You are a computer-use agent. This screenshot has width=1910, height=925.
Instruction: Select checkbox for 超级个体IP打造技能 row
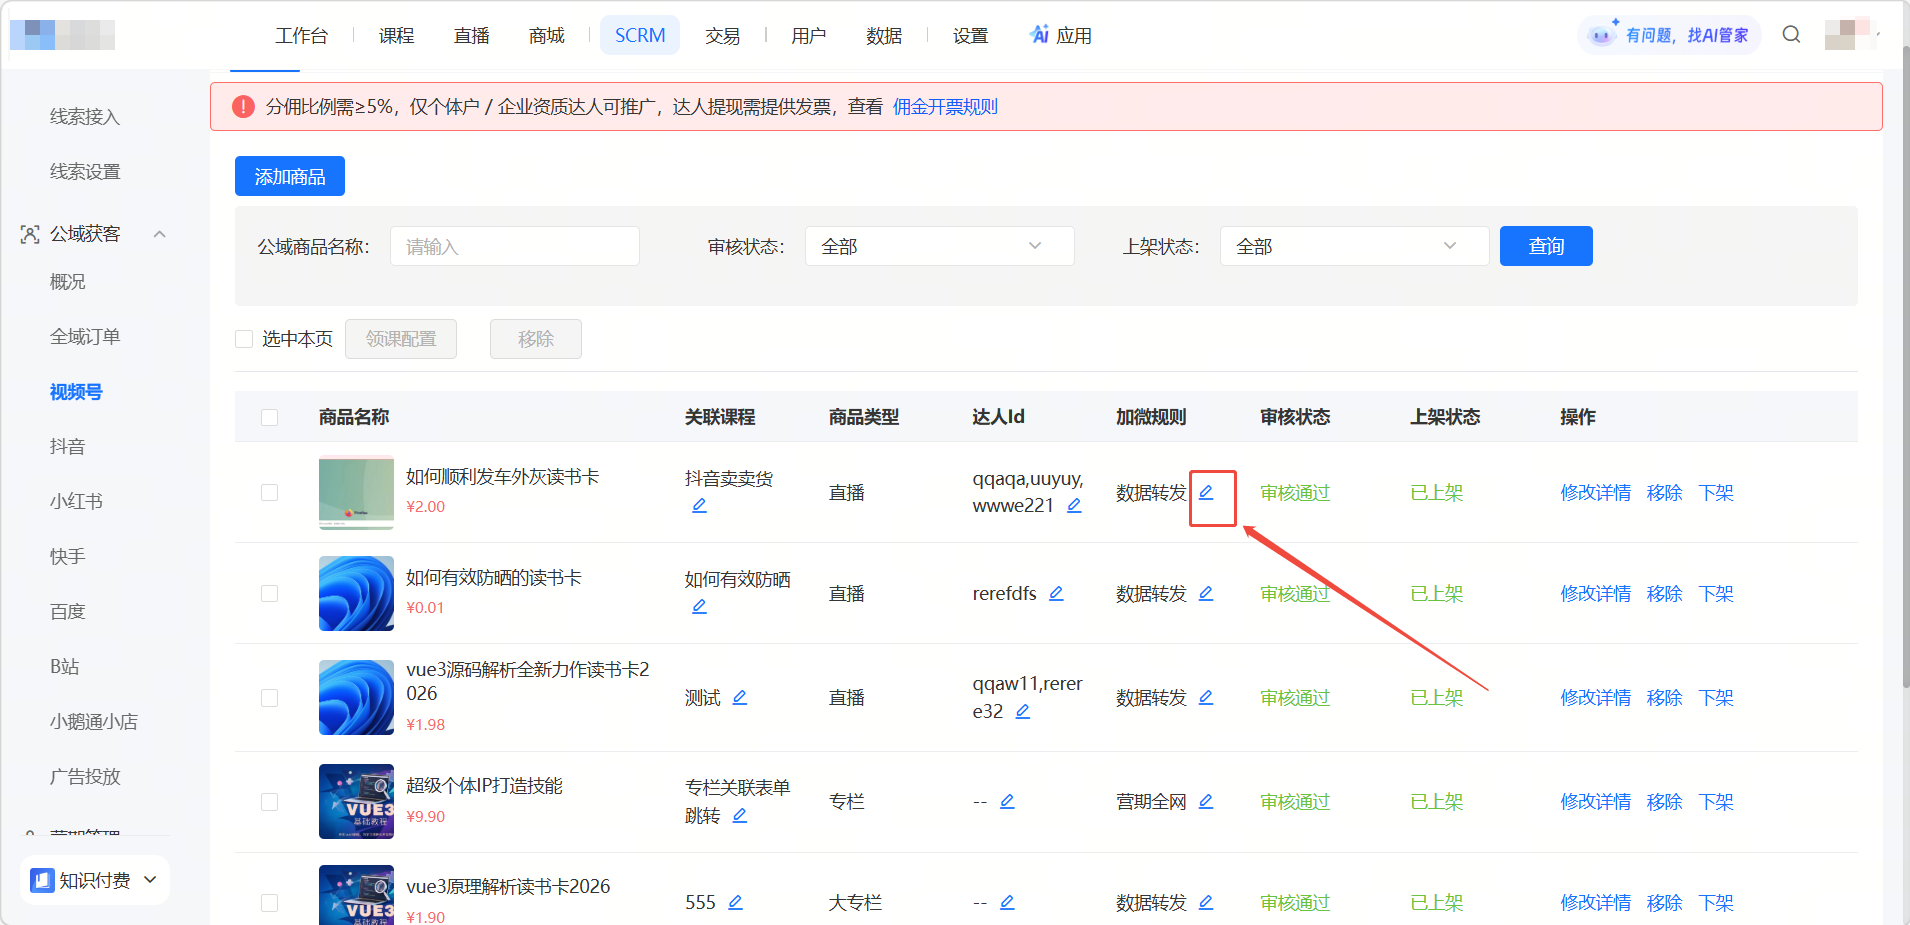click(x=269, y=802)
